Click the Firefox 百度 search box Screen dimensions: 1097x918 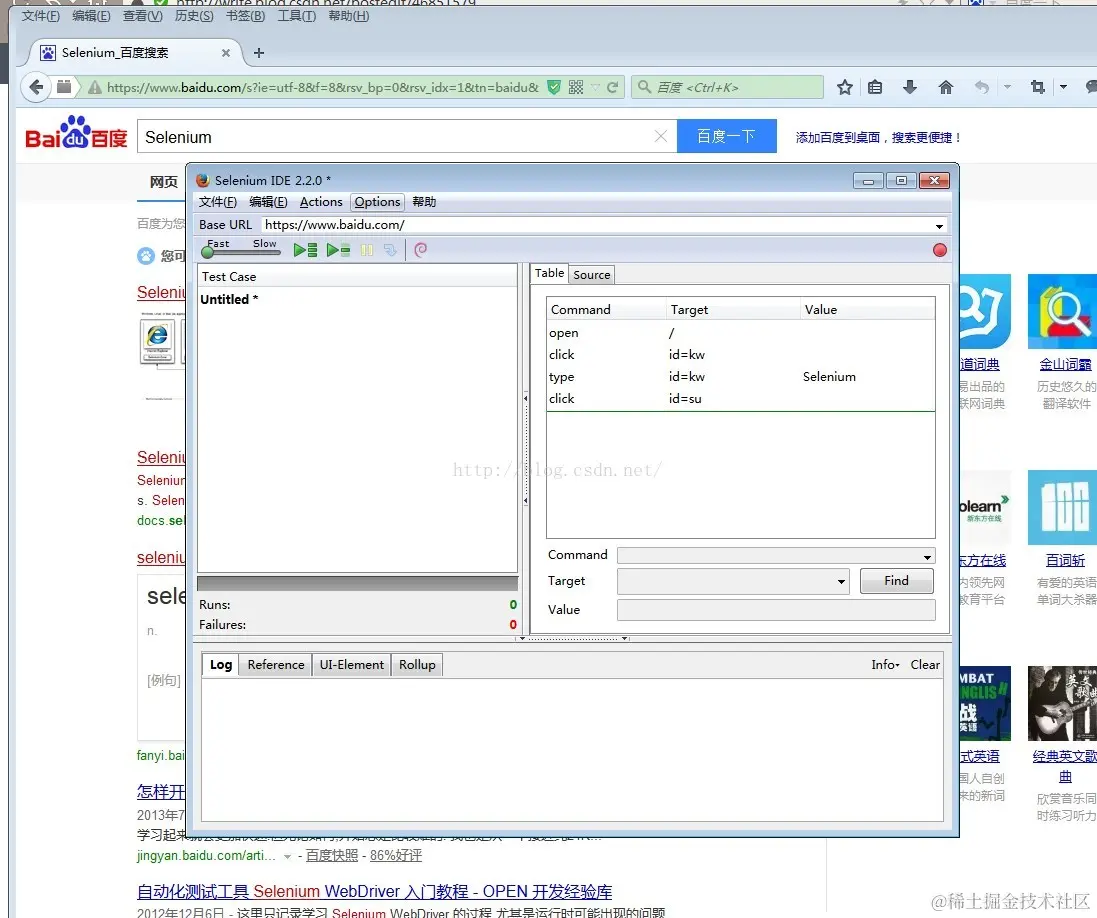tap(727, 87)
